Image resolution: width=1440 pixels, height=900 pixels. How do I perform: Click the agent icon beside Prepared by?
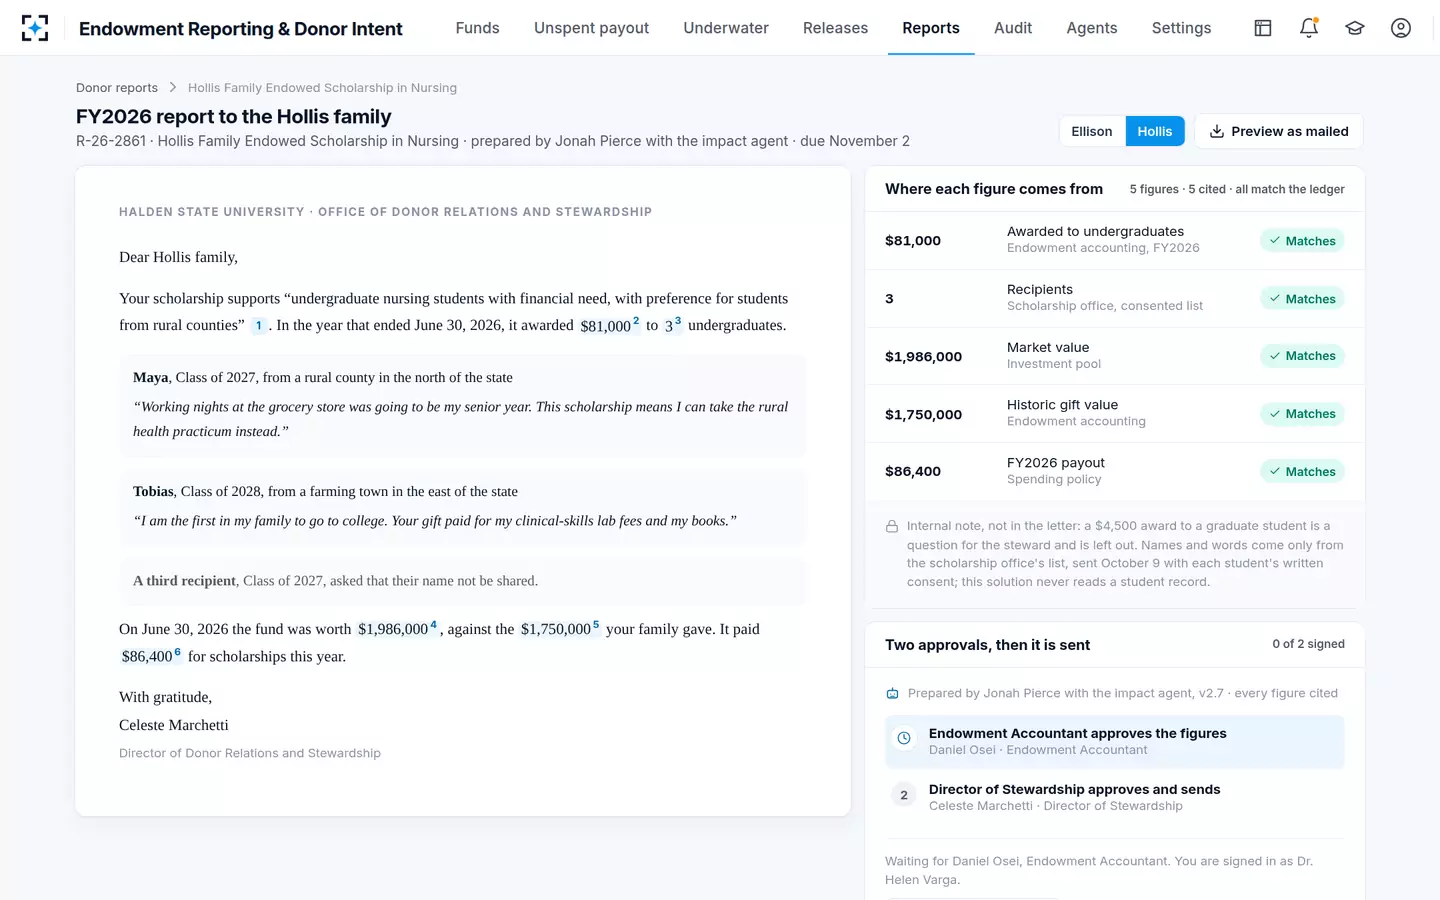coord(892,693)
